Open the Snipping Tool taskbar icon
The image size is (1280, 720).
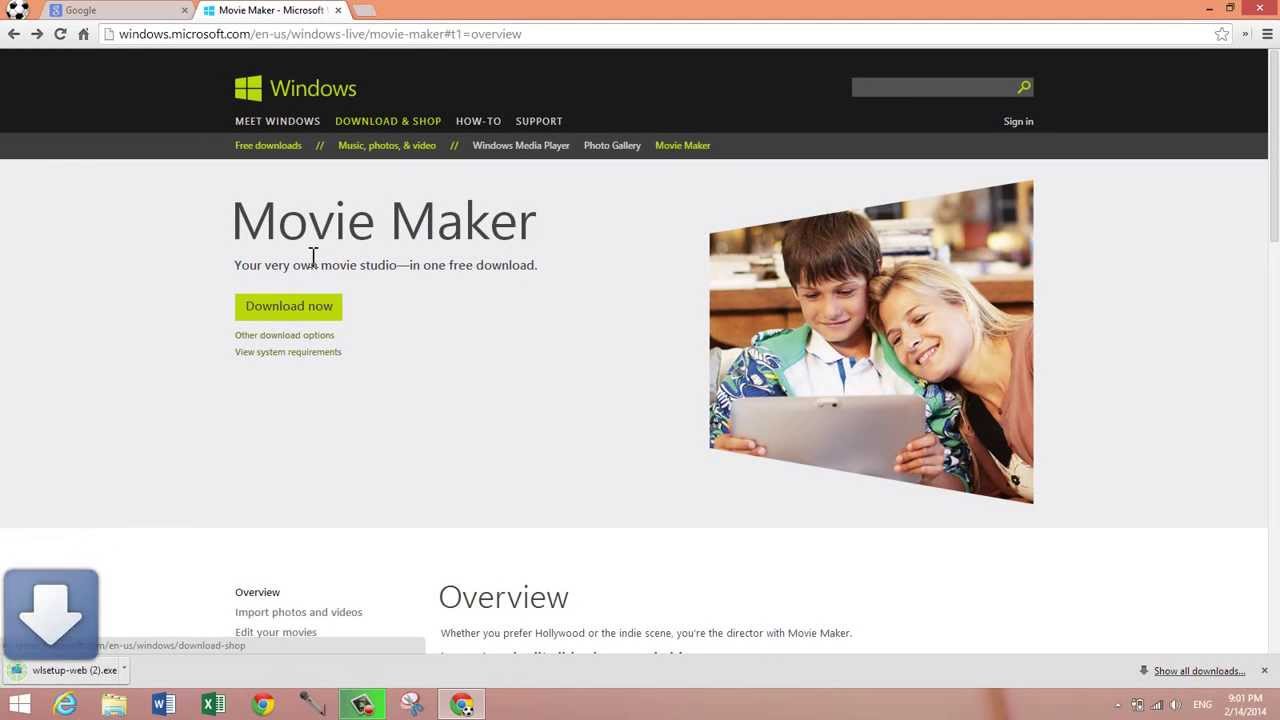(411, 705)
